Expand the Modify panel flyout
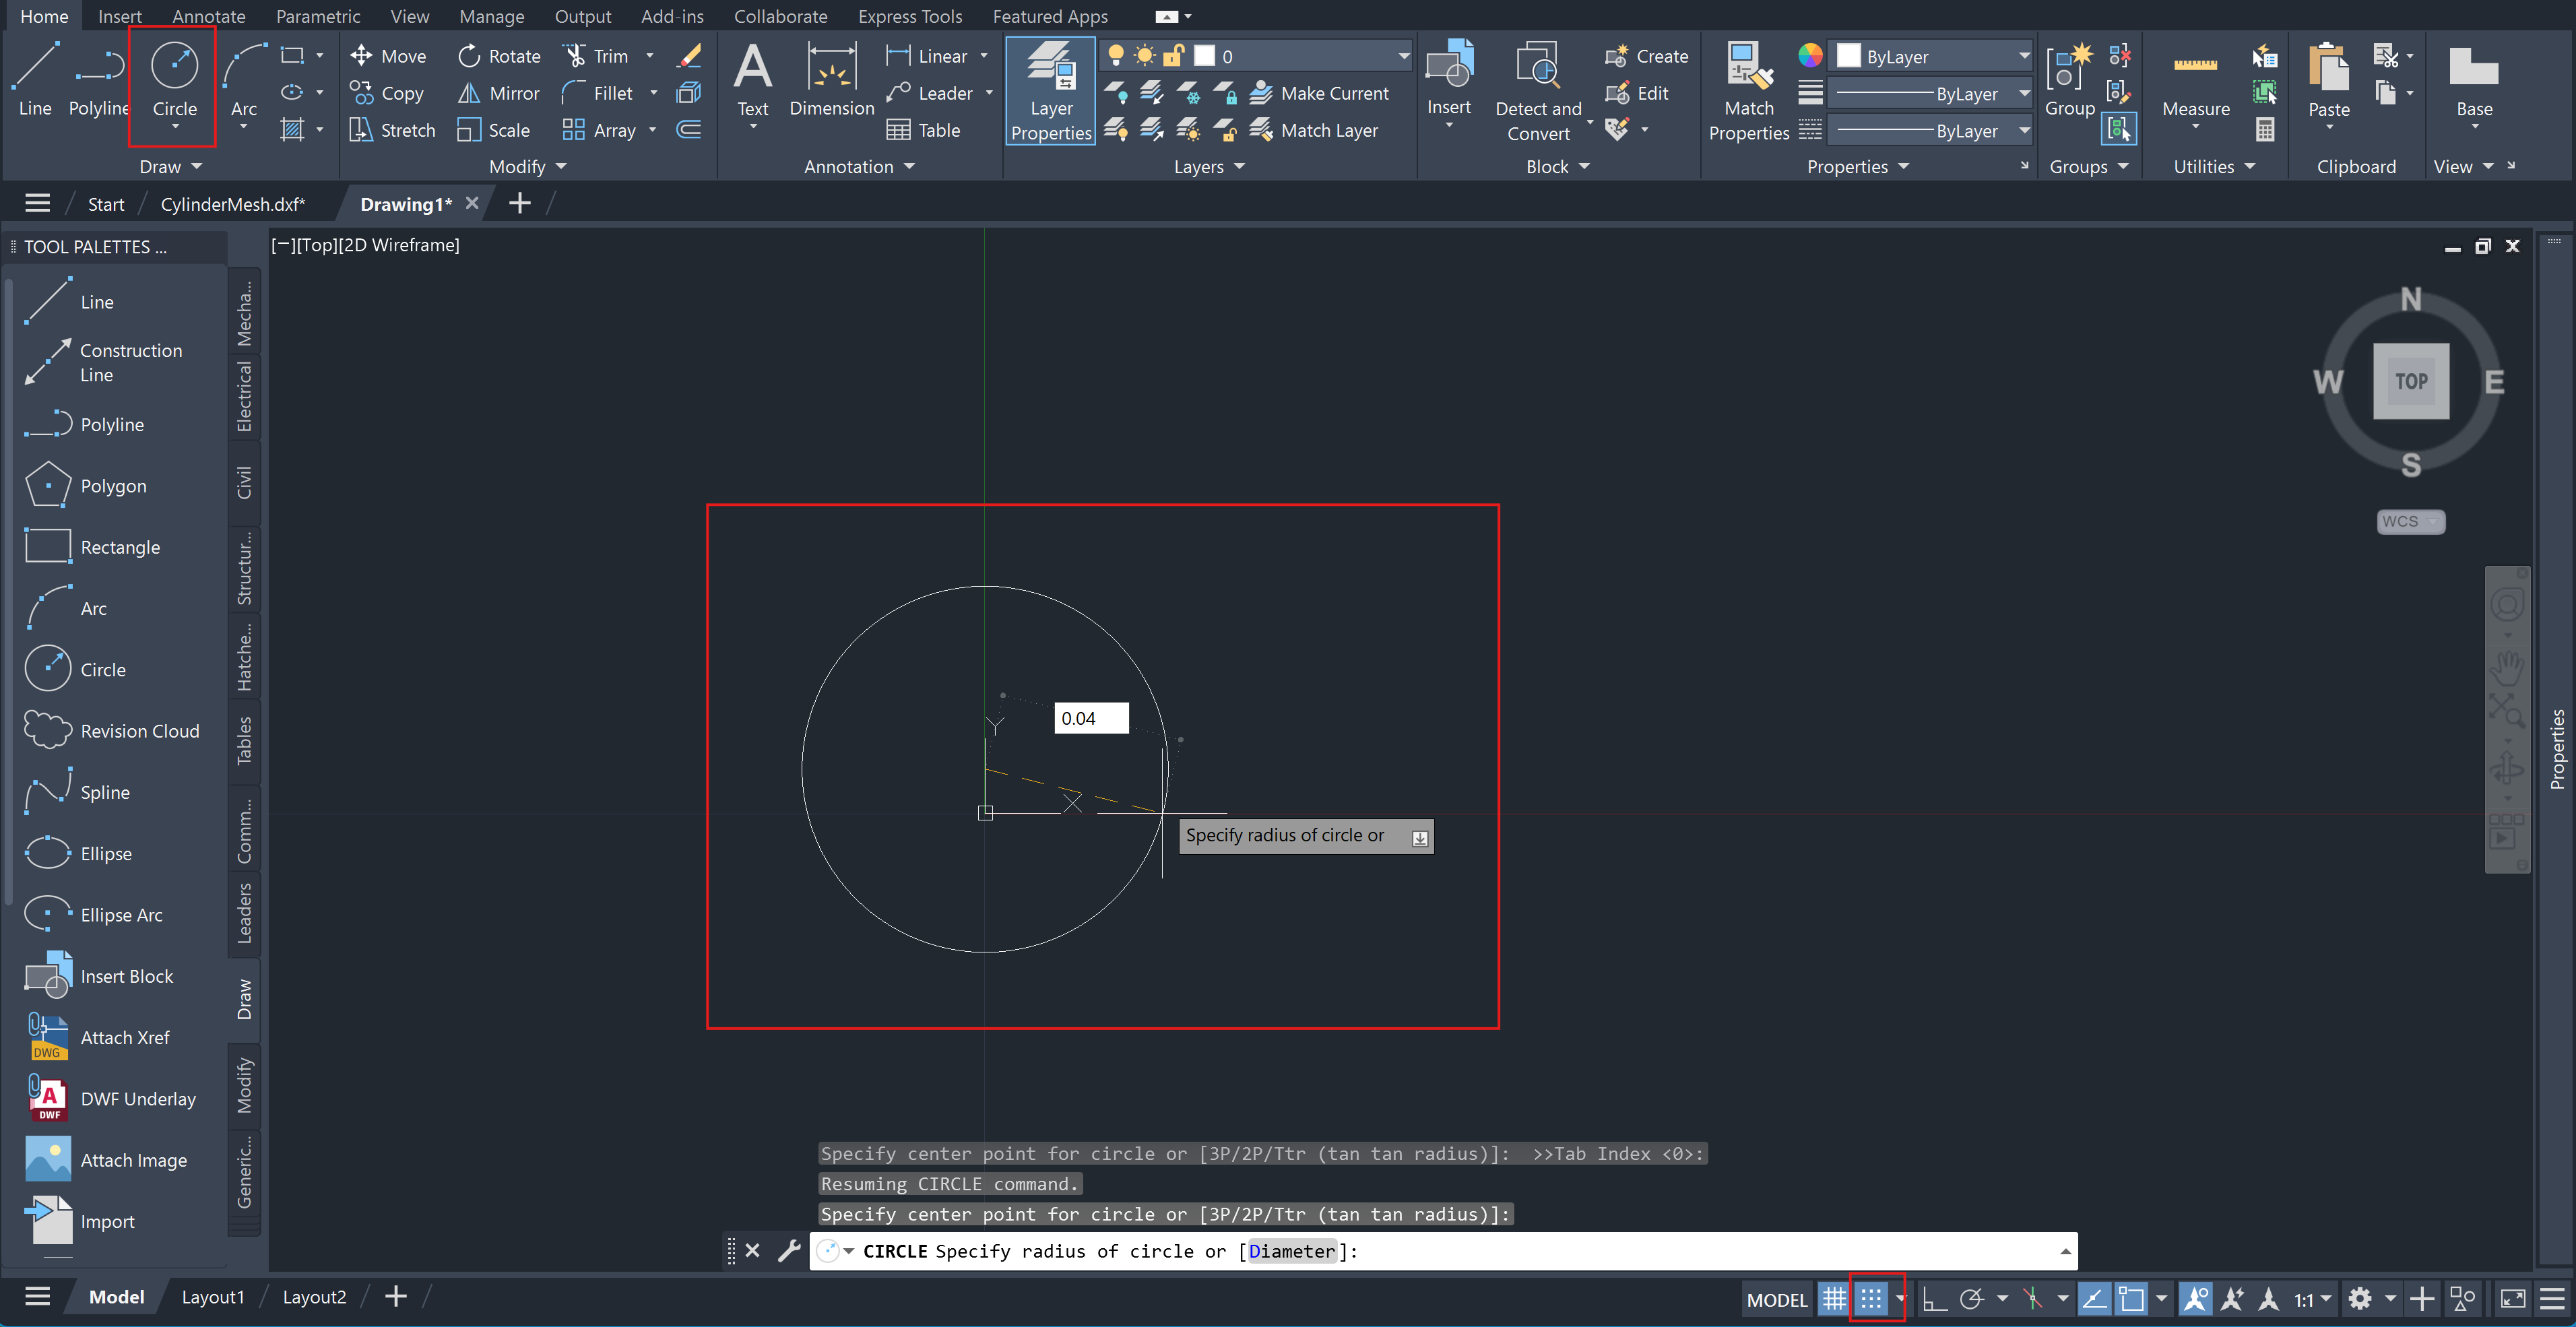The height and width of the screenshot is (1327, 2576). (527, 166)
